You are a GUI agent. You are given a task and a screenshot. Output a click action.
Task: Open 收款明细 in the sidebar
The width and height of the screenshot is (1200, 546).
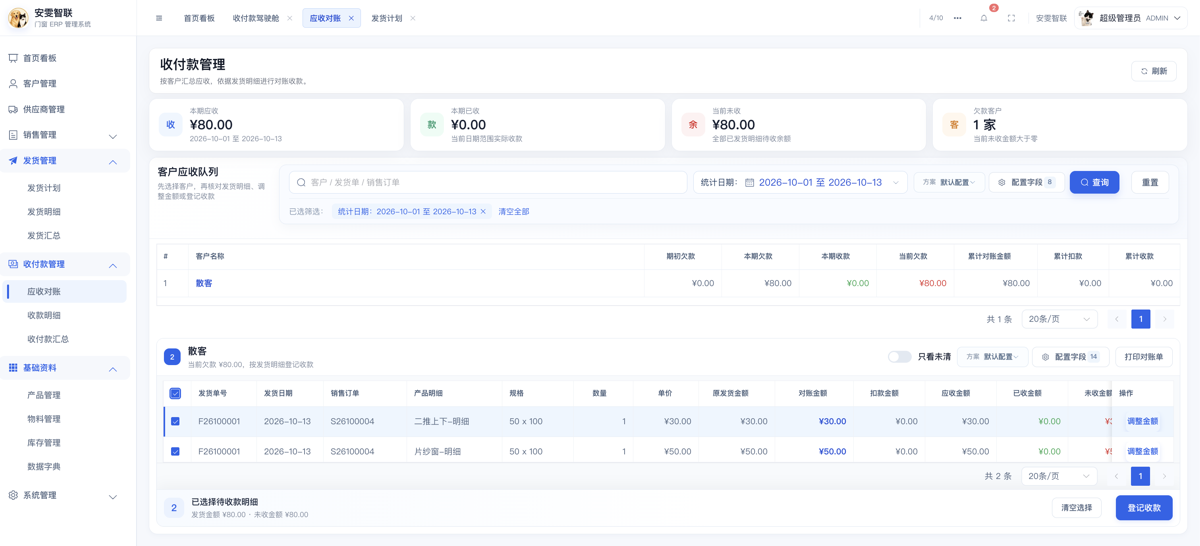tap(44, 315)
